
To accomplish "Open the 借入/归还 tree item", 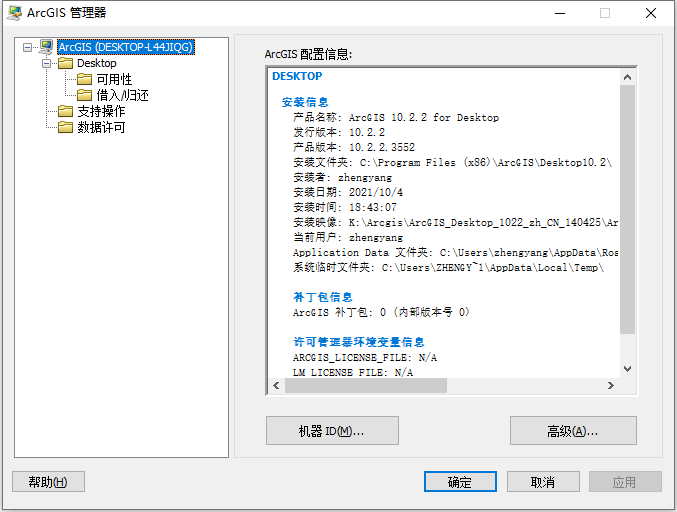I will click(x=122, y=95).
